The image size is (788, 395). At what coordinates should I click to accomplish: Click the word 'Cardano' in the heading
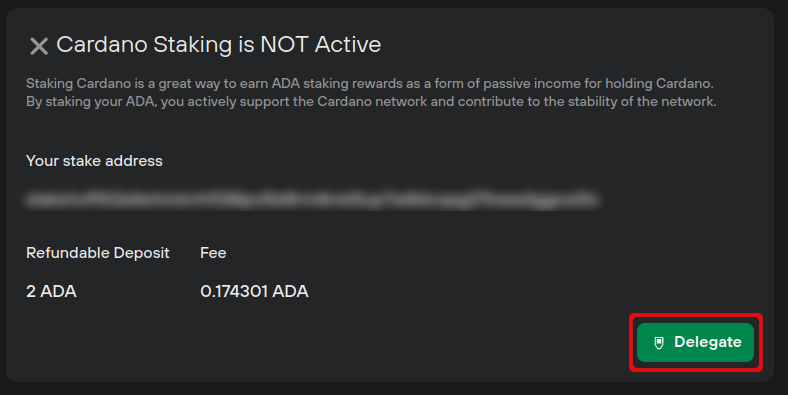click(103, 44)
